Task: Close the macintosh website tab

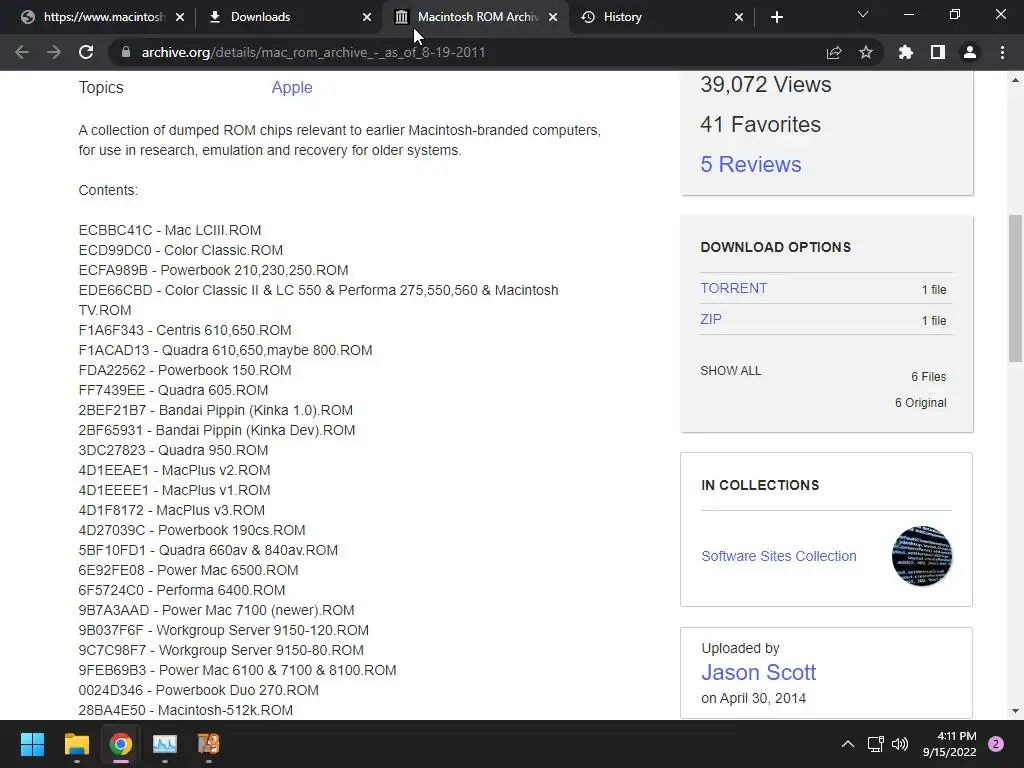Action: click(180, 17)
